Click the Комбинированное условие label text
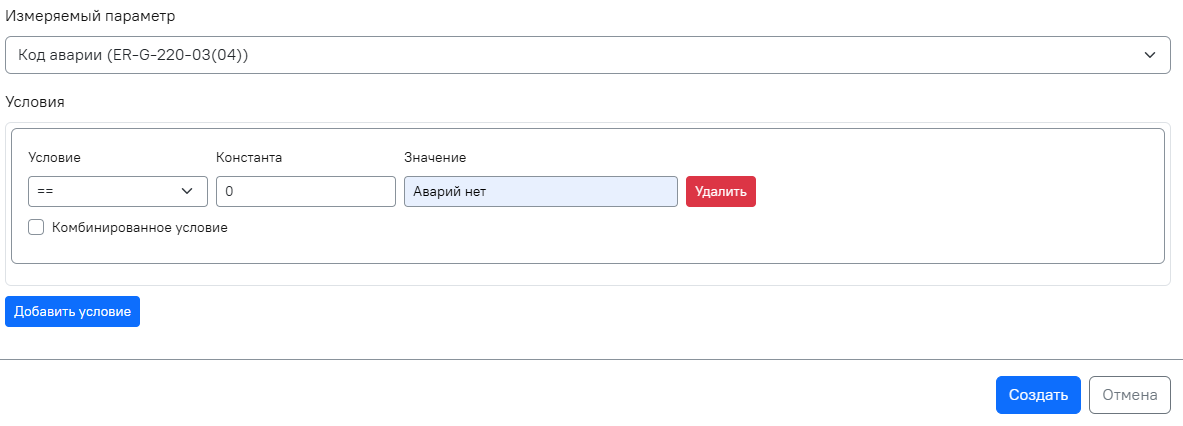1183x426 pixels. pos(140,227)
